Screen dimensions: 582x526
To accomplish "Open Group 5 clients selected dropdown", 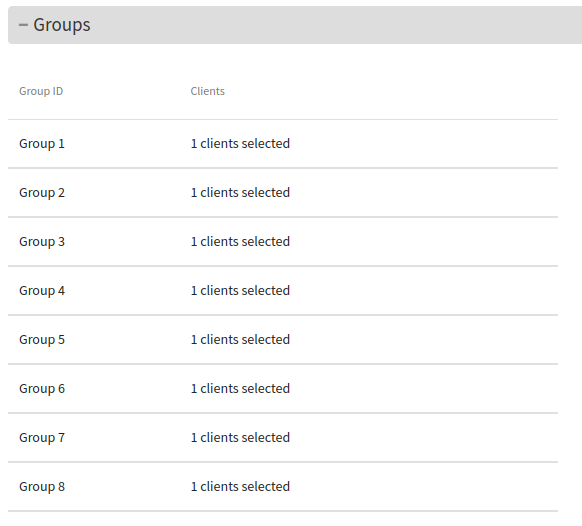I will 240,340.
